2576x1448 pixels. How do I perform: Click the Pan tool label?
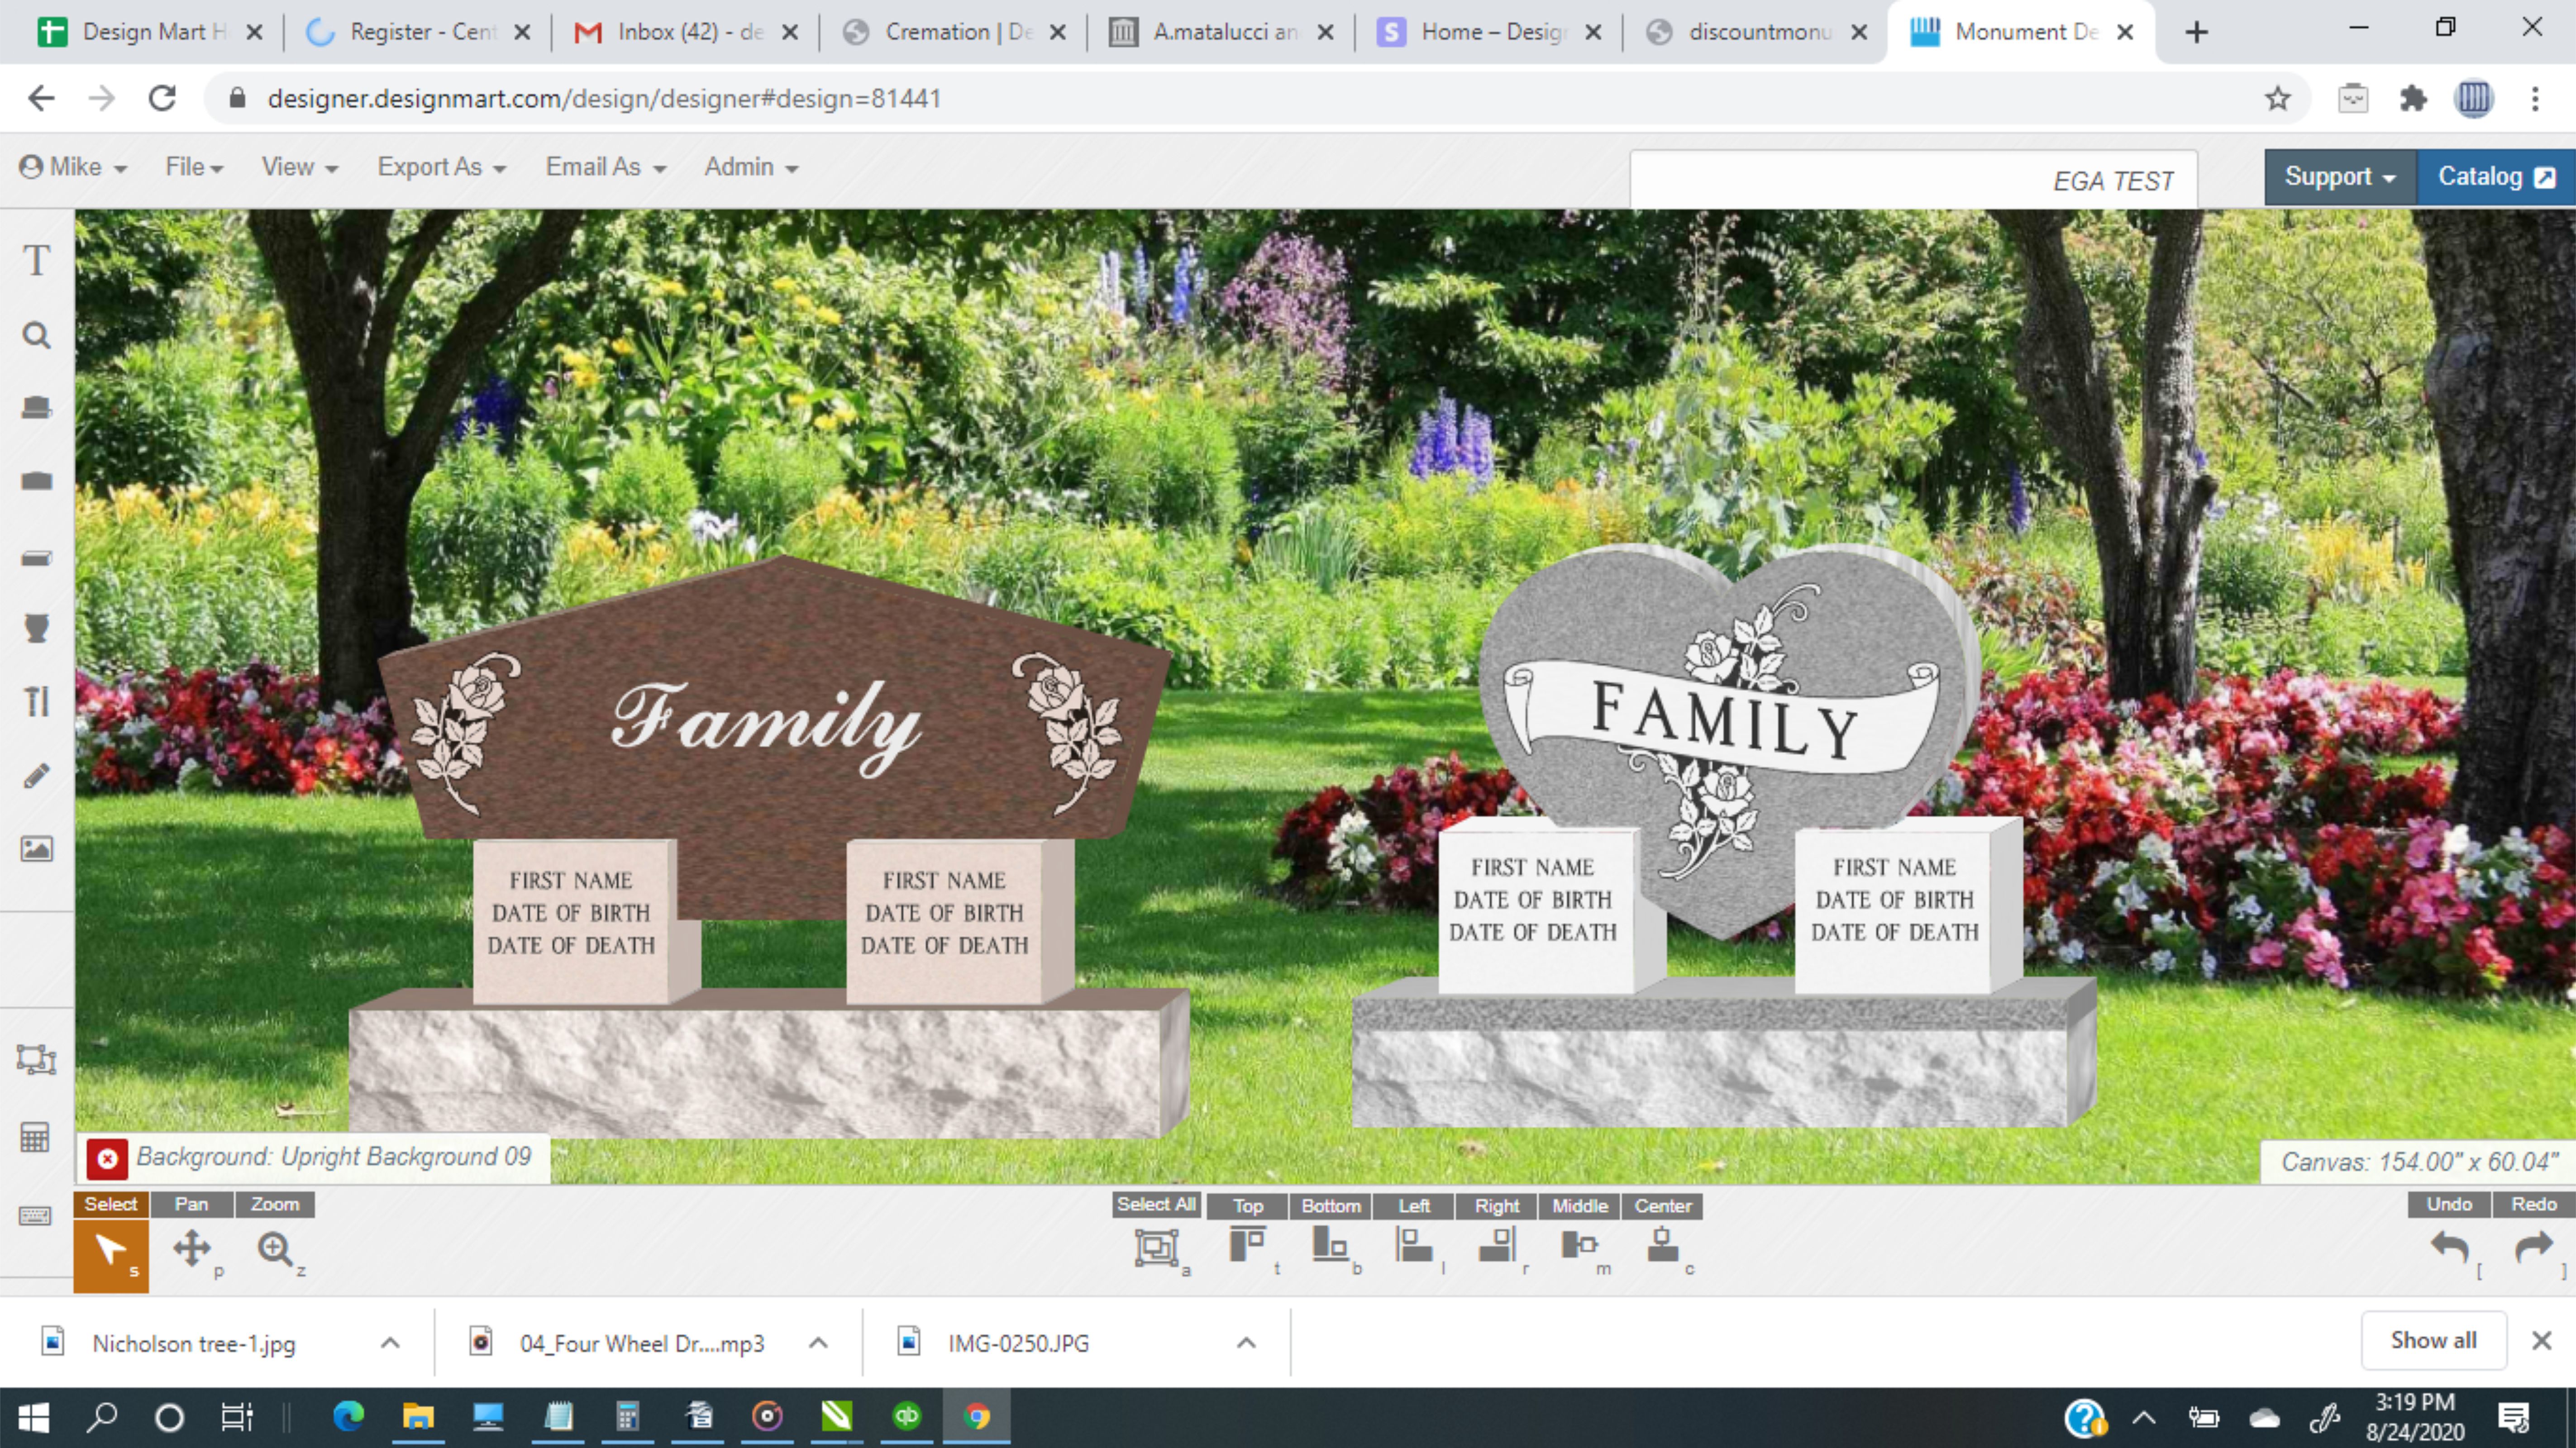191,1204
